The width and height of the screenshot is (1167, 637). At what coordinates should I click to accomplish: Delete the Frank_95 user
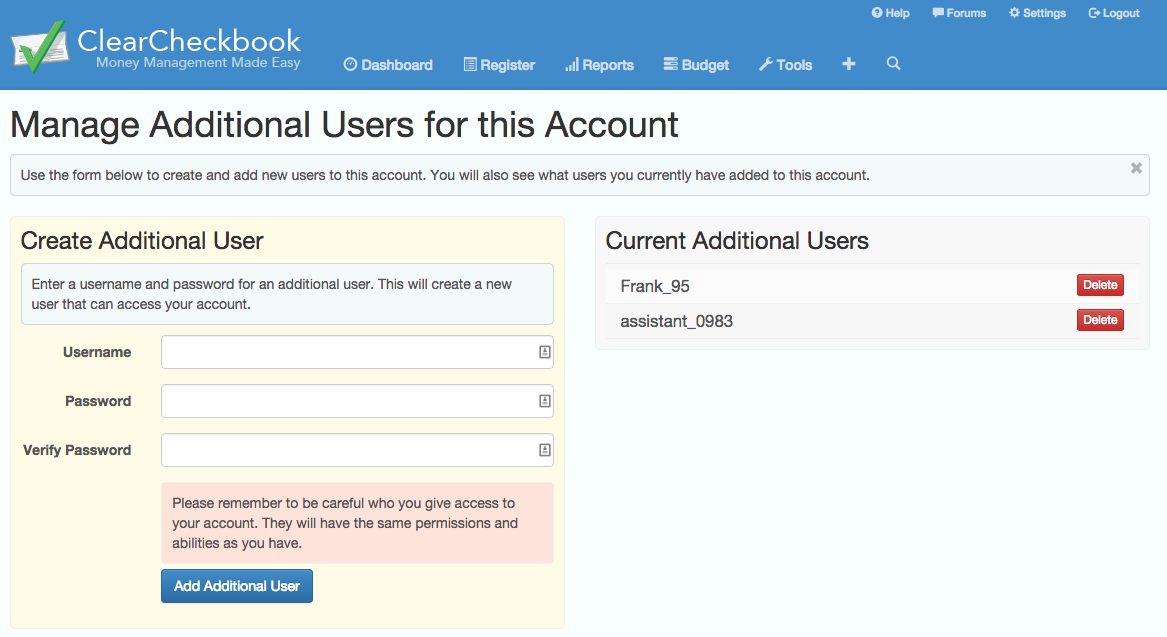[x=1100, y=285]
